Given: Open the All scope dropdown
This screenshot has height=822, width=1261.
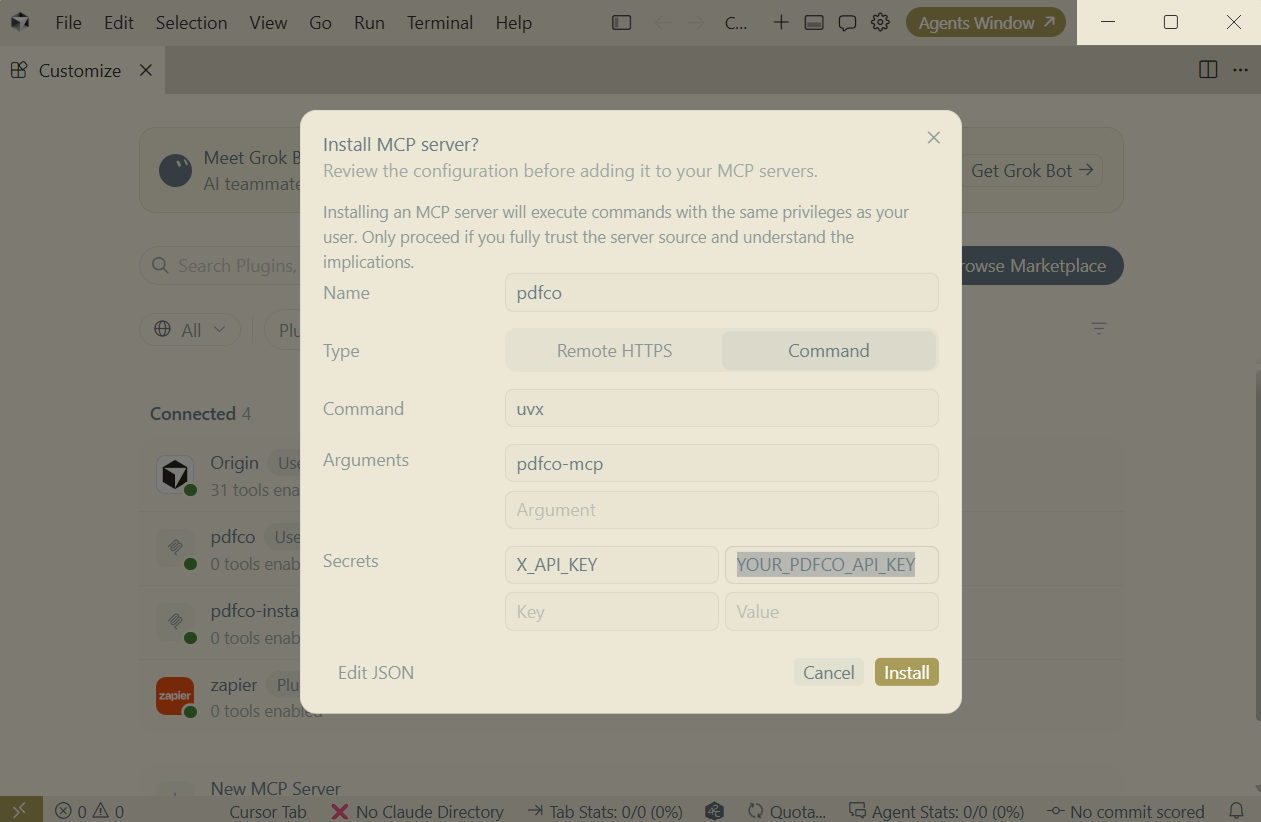Looking at the screenshot, I should click(190, 330).
